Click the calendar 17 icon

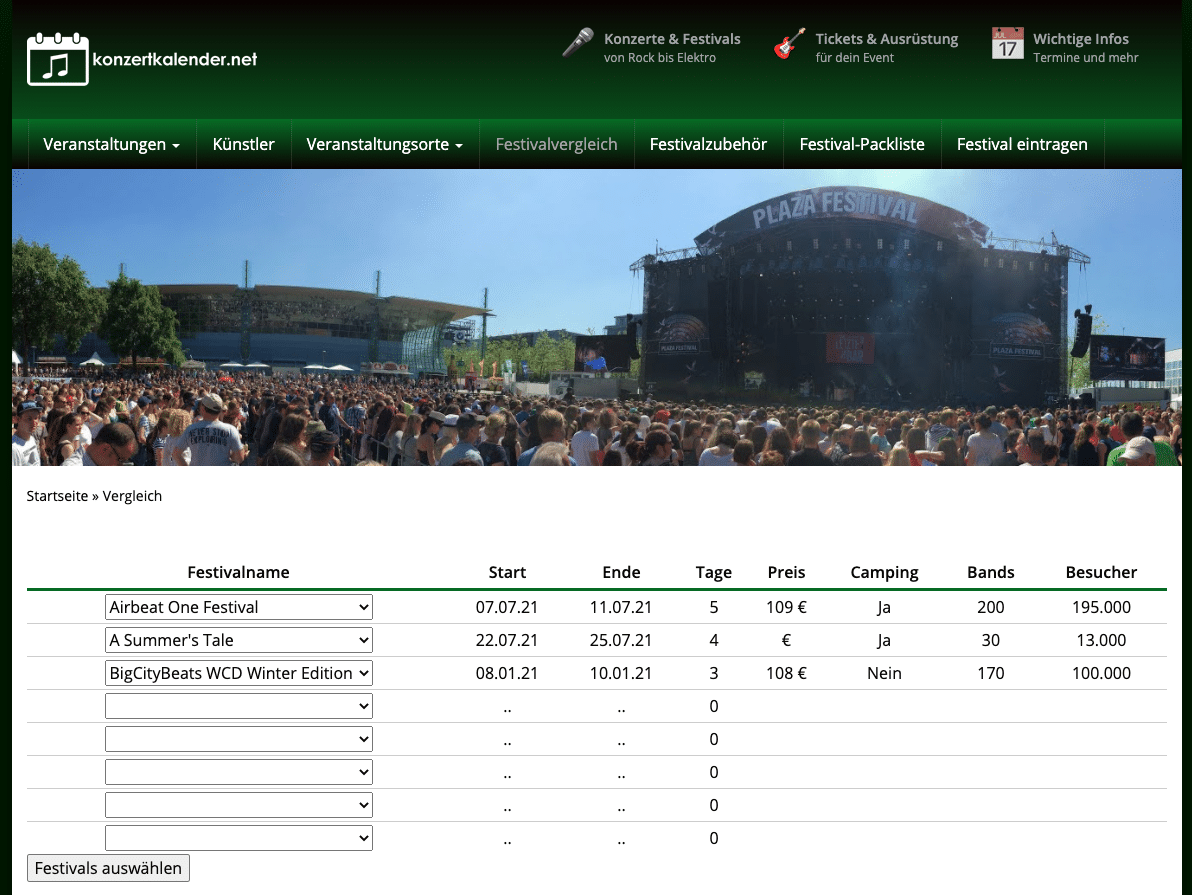[1007, 43]
